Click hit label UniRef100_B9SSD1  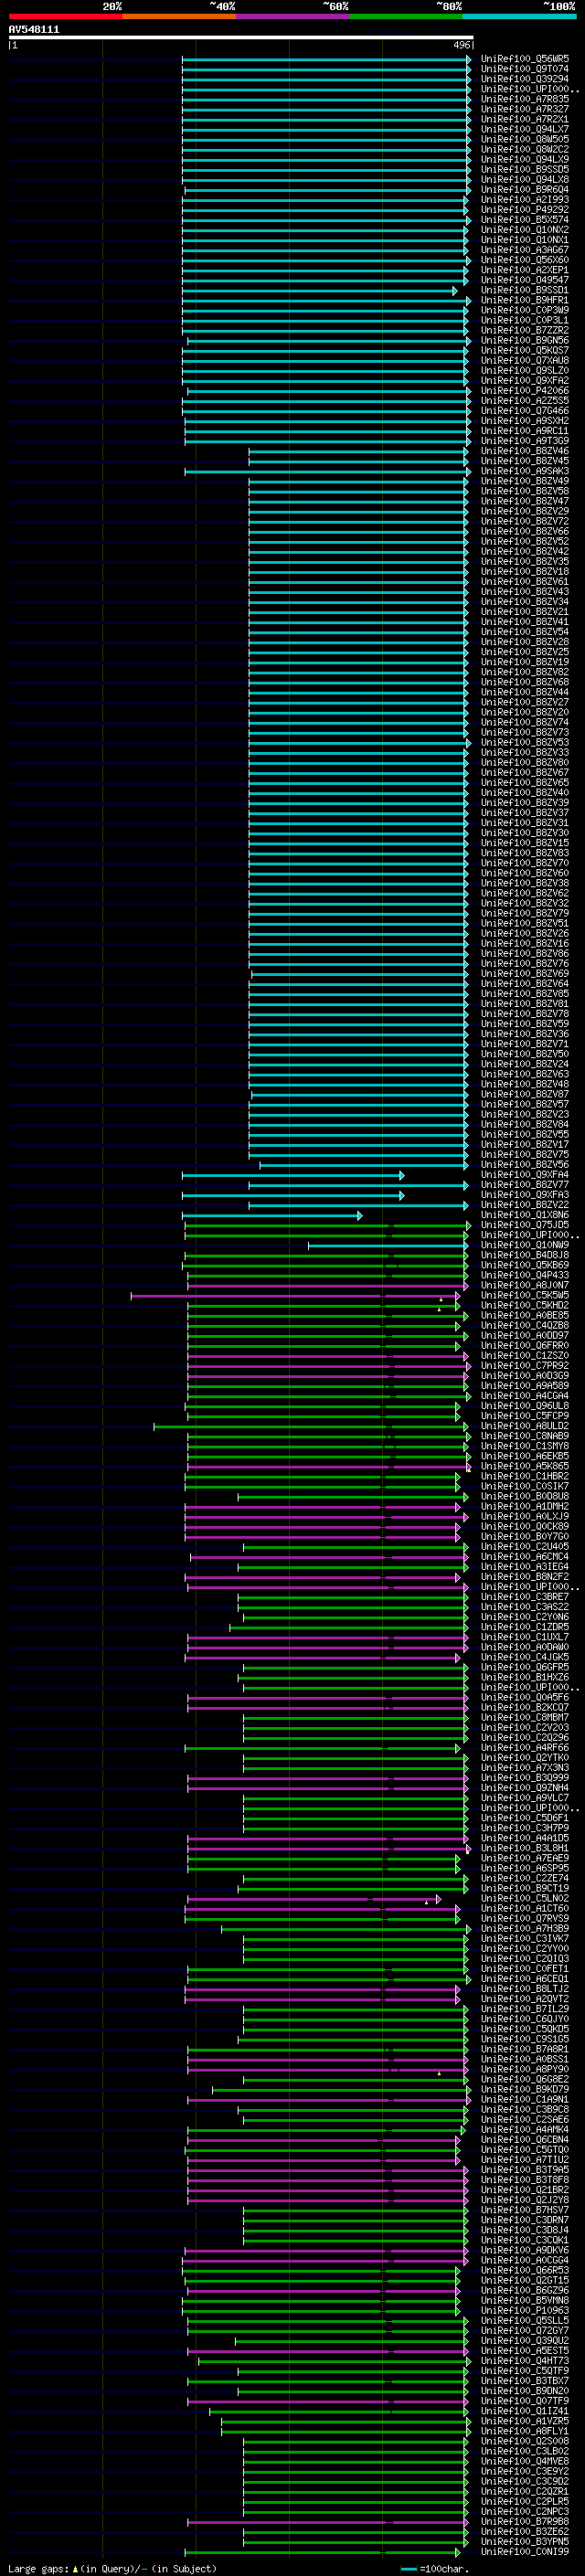pyautogui.click(x=525, y=290)
